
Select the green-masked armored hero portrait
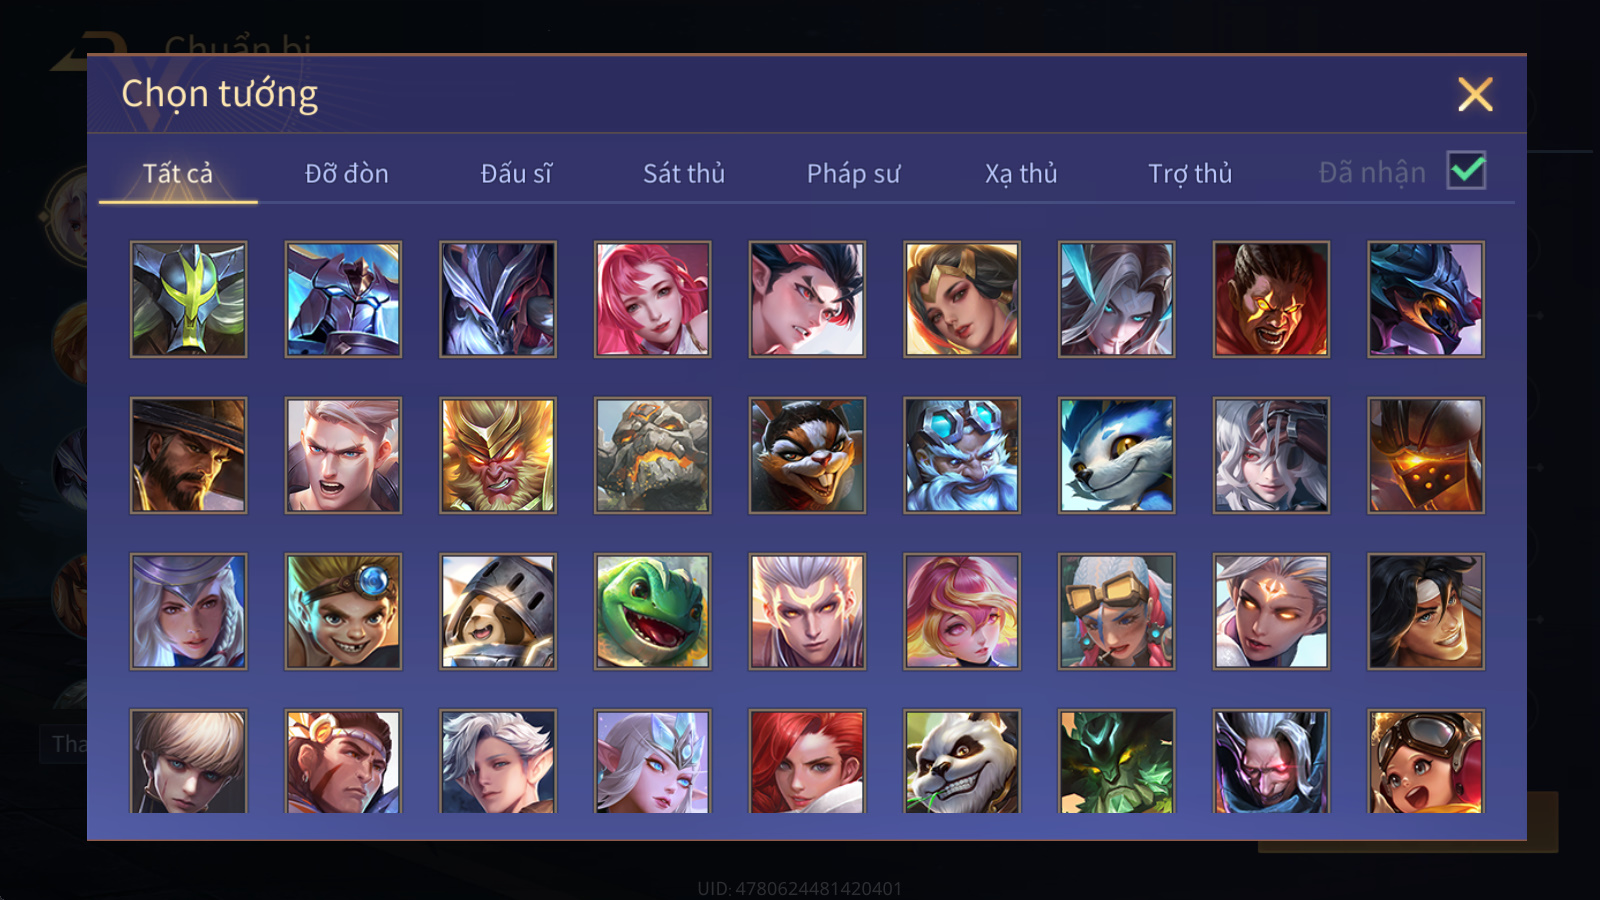188,299
